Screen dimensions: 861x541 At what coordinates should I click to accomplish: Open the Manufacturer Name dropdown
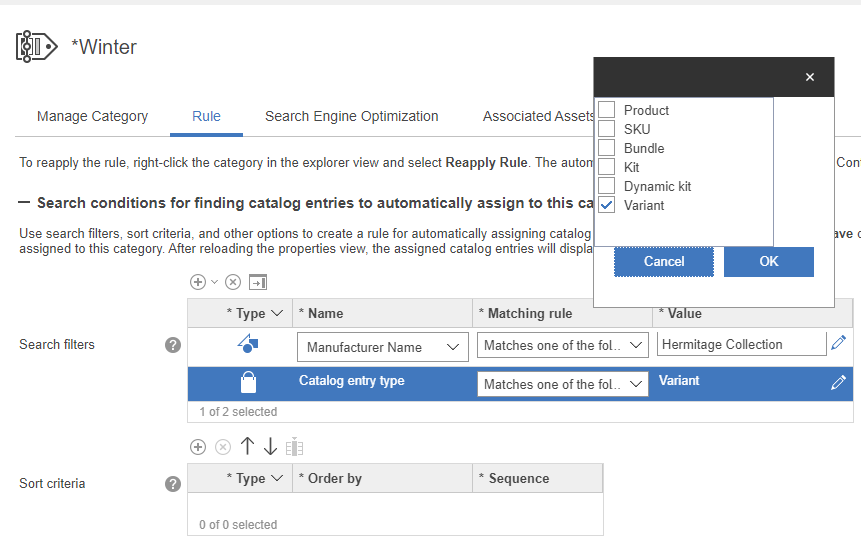click(x=382, y=347)
